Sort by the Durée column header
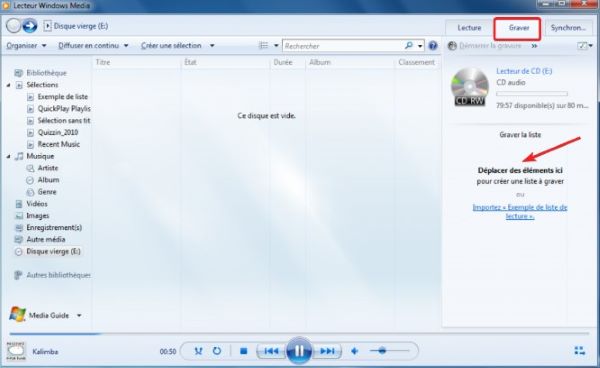The height and width of the screenshot is (368, 600). point(283,62)
